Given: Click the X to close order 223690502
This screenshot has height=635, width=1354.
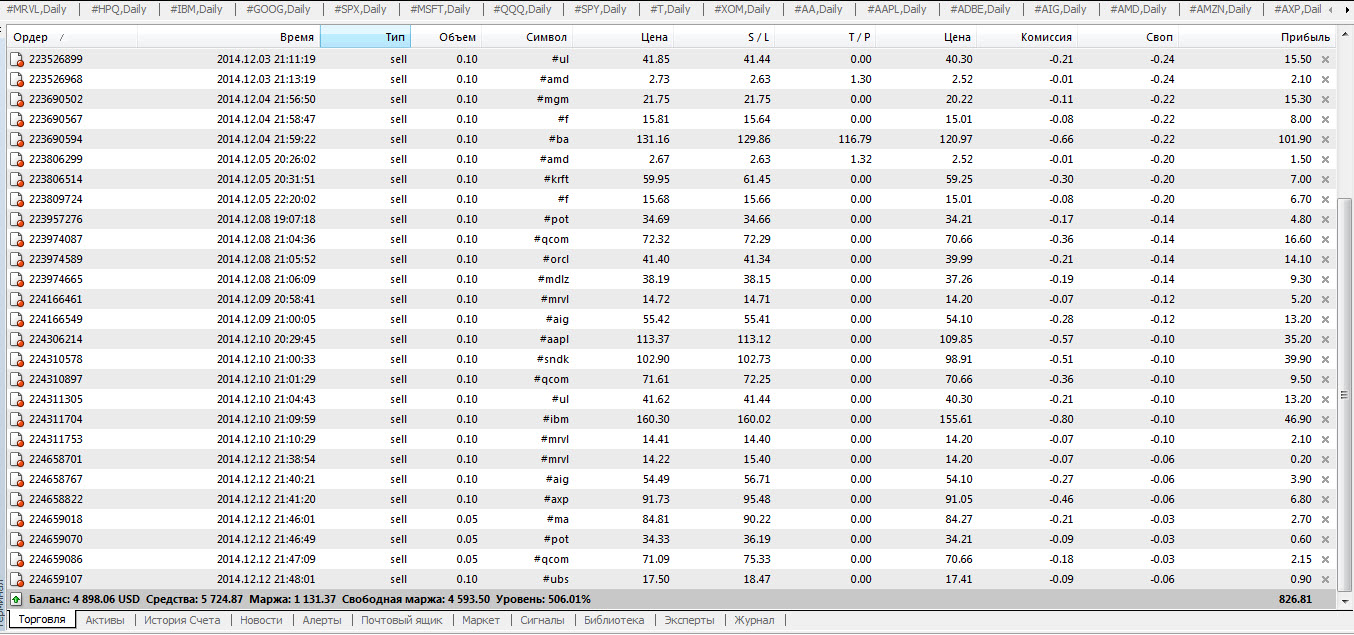Looking at the screenshot, I should point(1326,99).
